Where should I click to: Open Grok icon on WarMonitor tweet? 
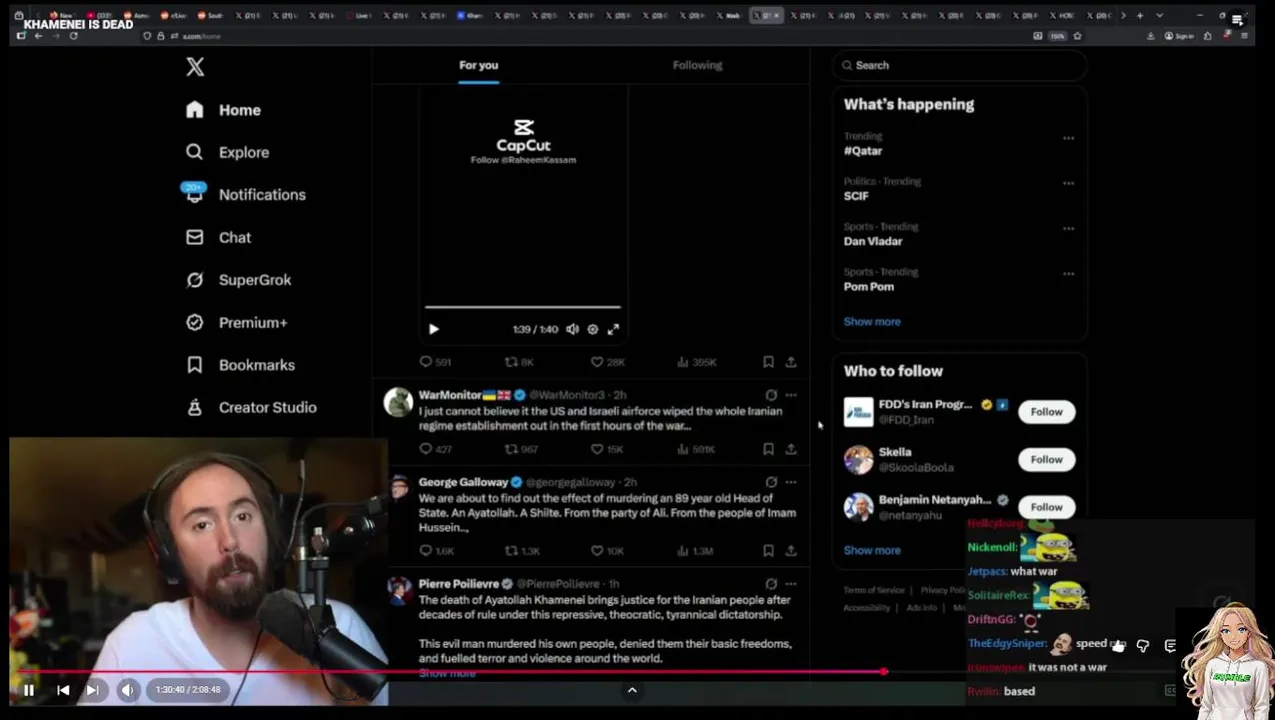(771, 395)
